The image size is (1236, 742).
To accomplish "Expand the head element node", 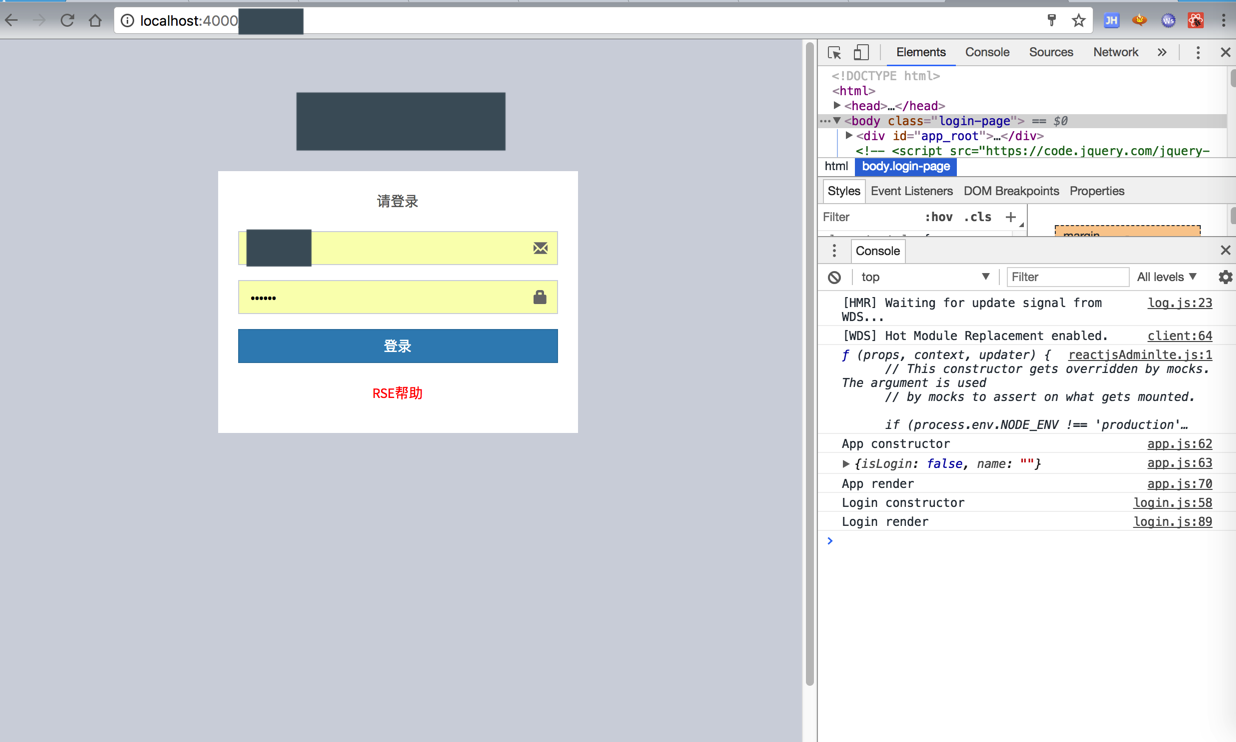I will pos(837,106).
